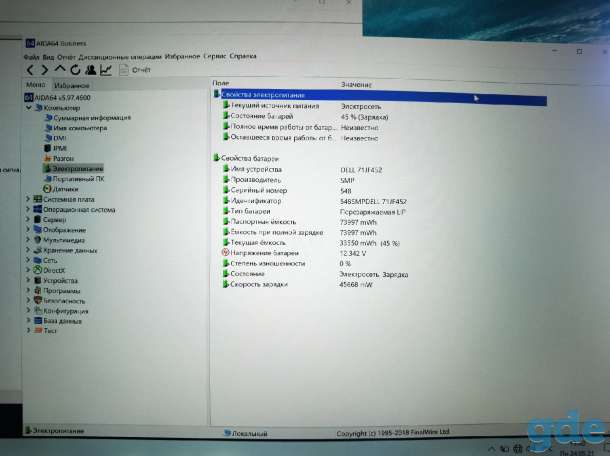Select the Степень изношенности row
610x456 pixels.
pyautogui.click(x=287, y=263)
